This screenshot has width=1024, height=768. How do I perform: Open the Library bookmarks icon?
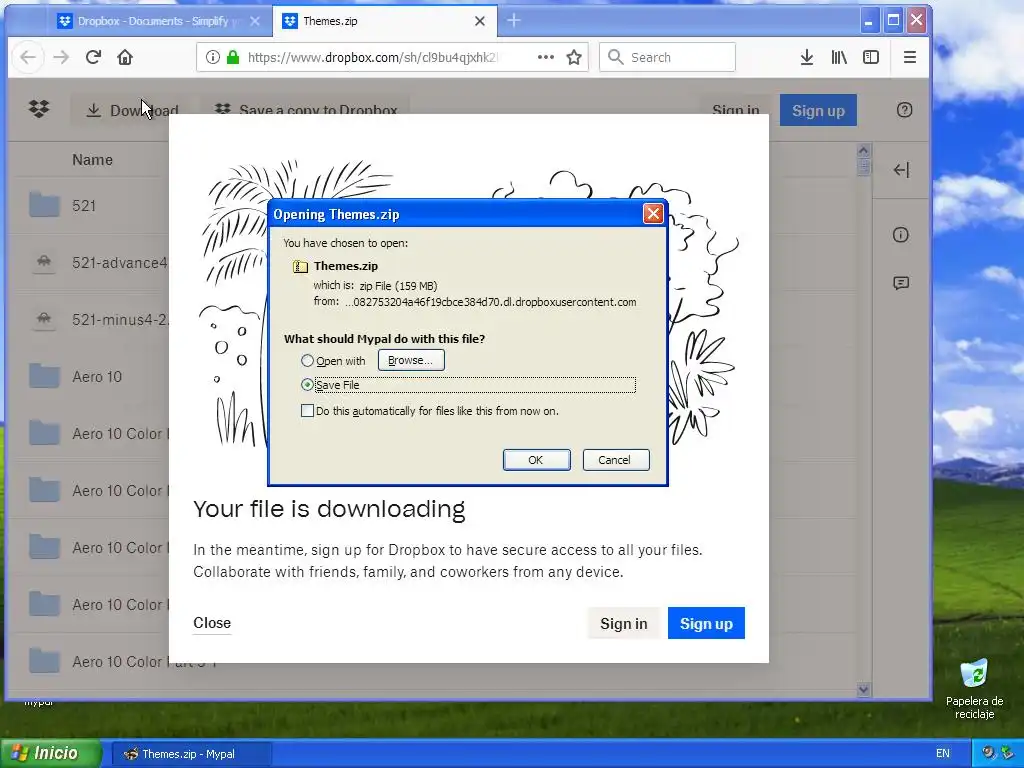[839, 57]
